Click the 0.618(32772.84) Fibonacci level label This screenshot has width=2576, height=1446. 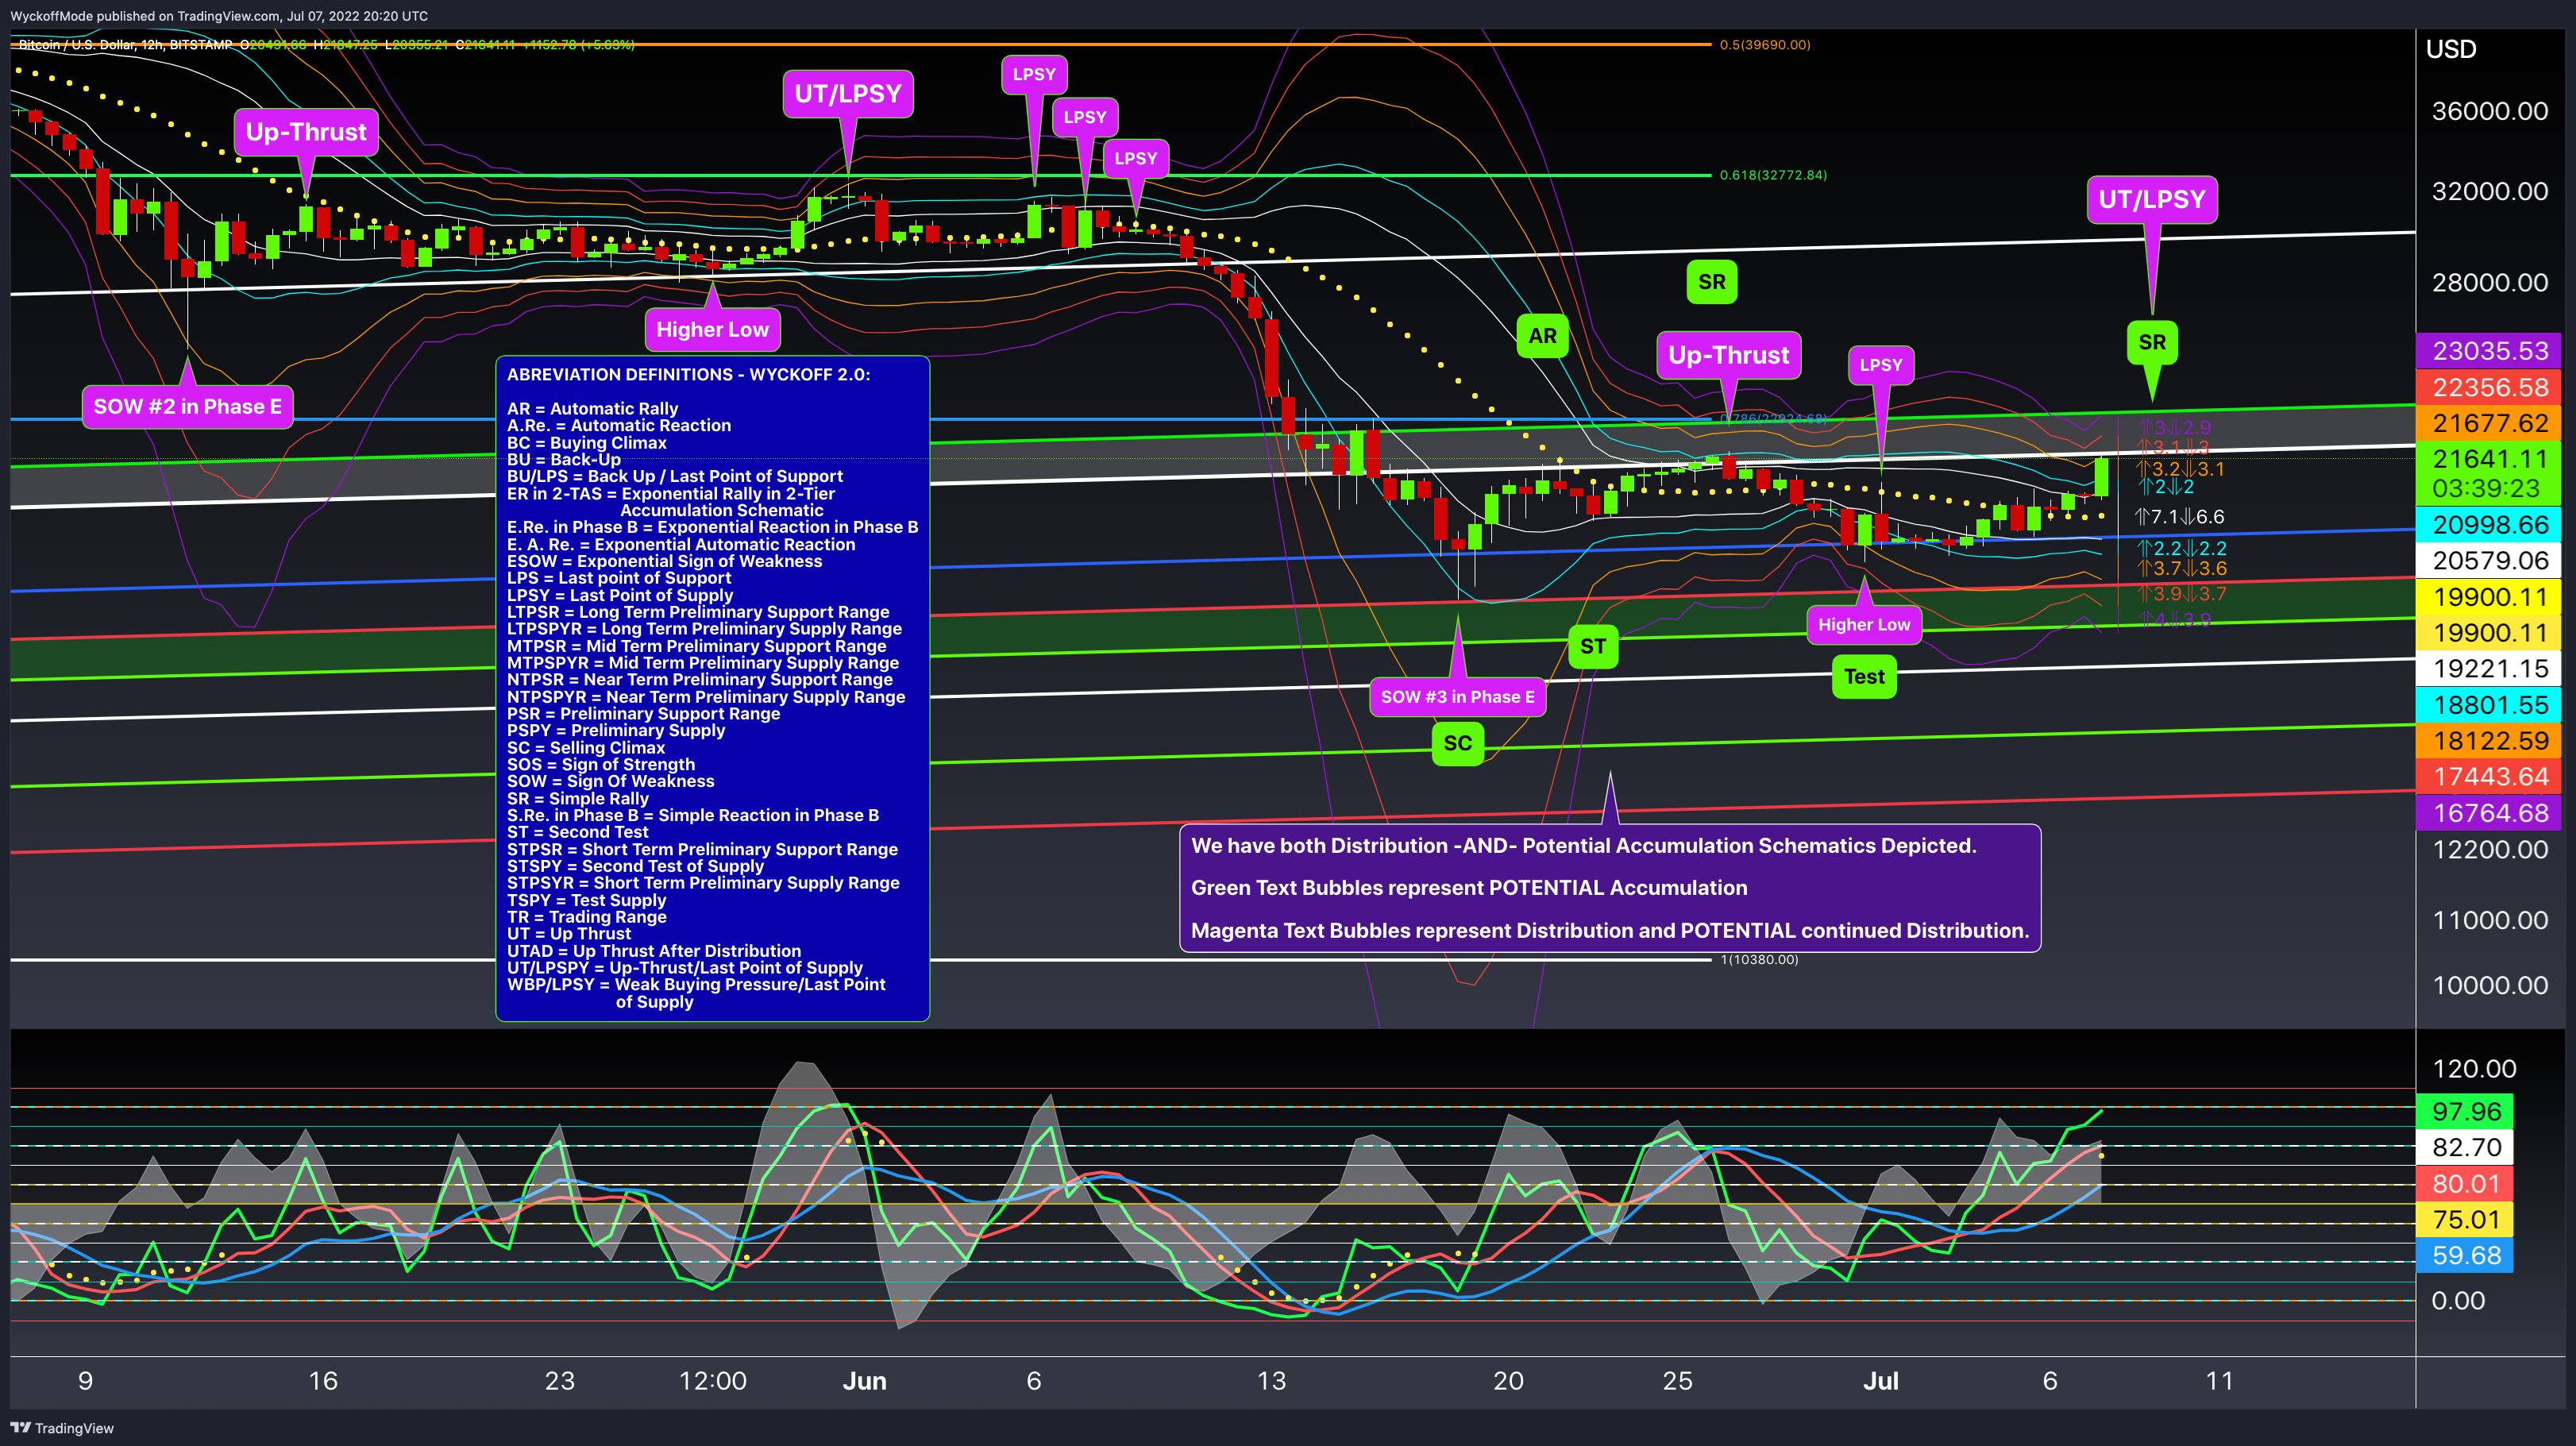pyautogui.click(x=1773, y=175)
